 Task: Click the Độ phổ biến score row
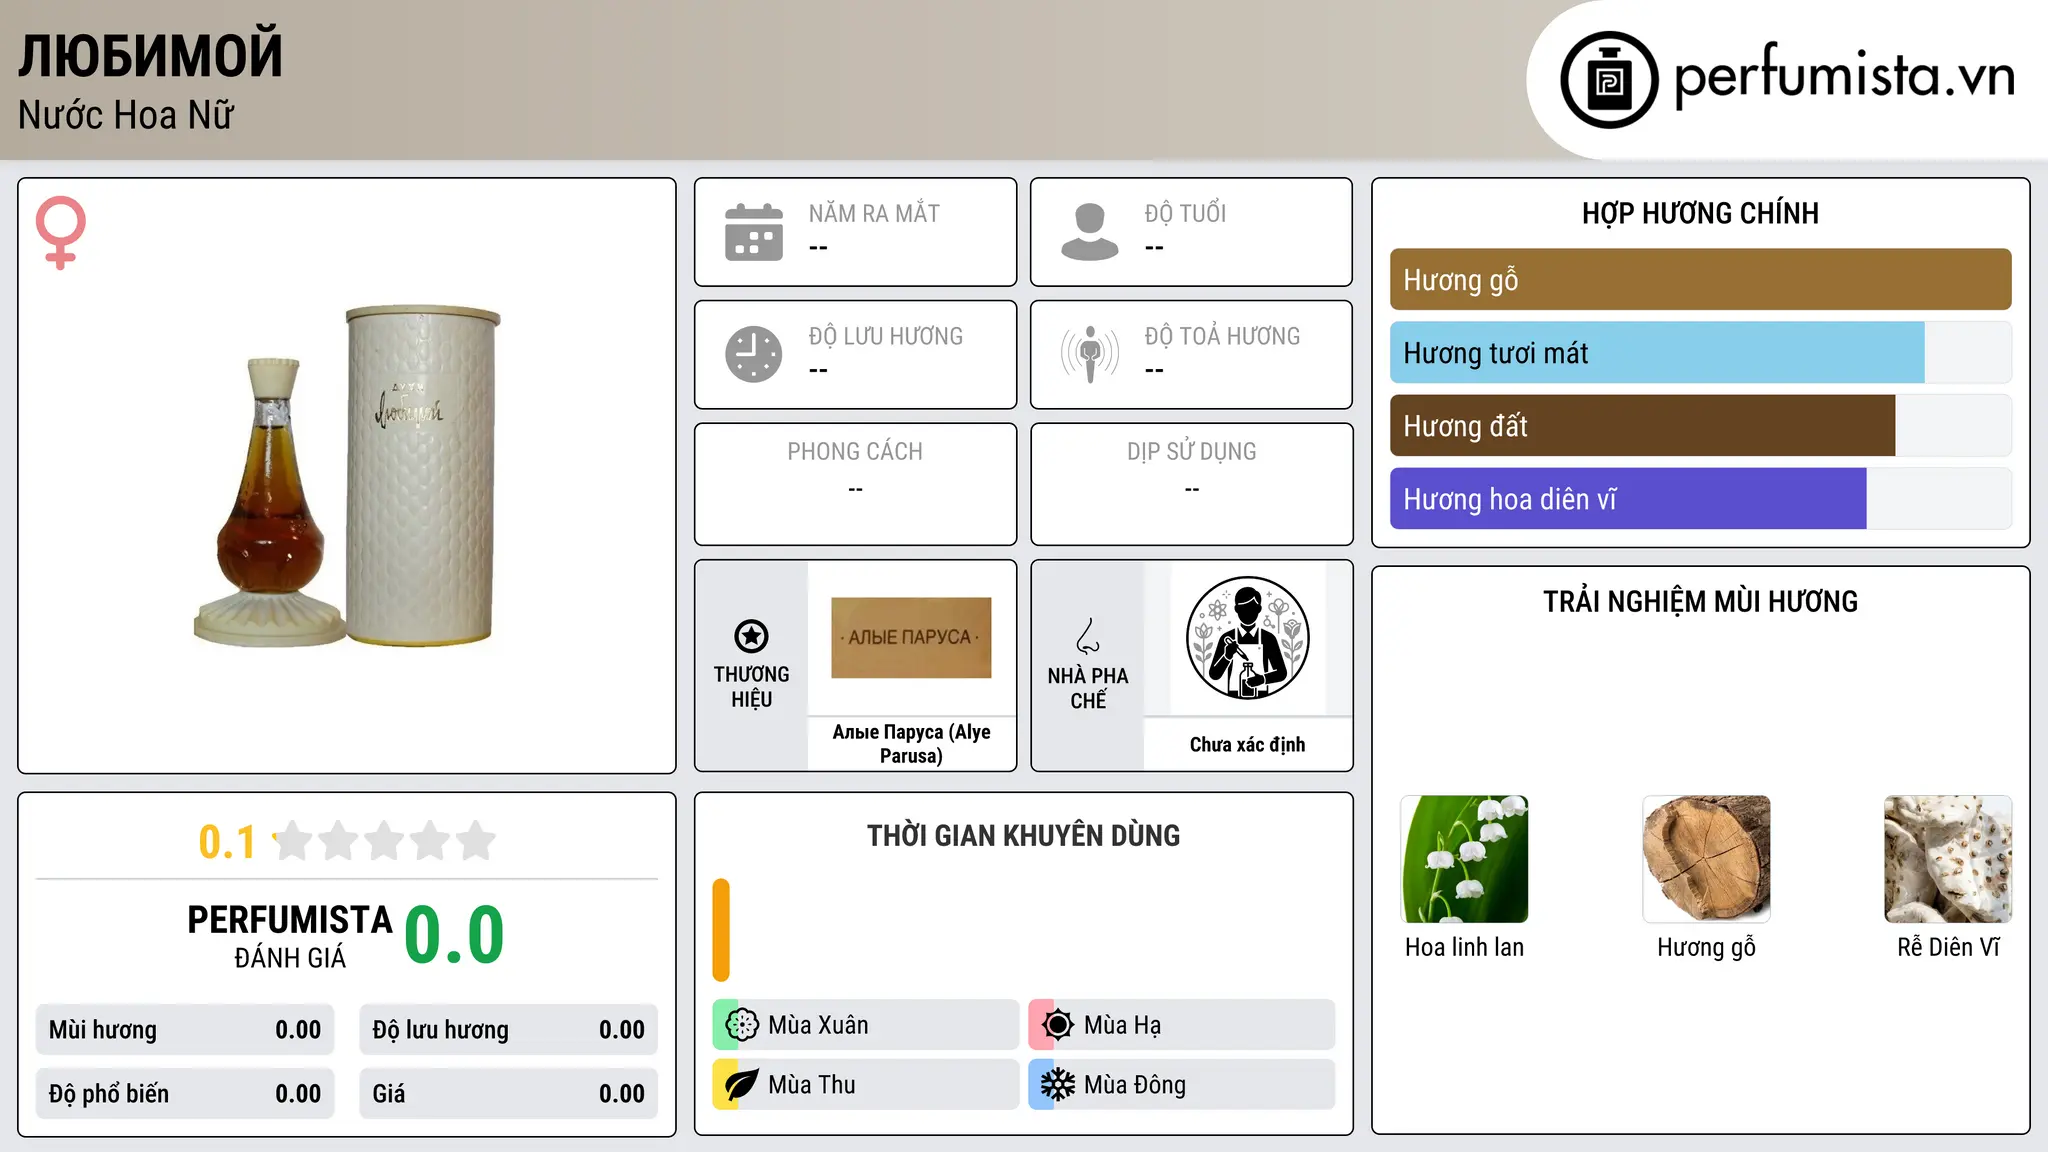(185, 1094)
